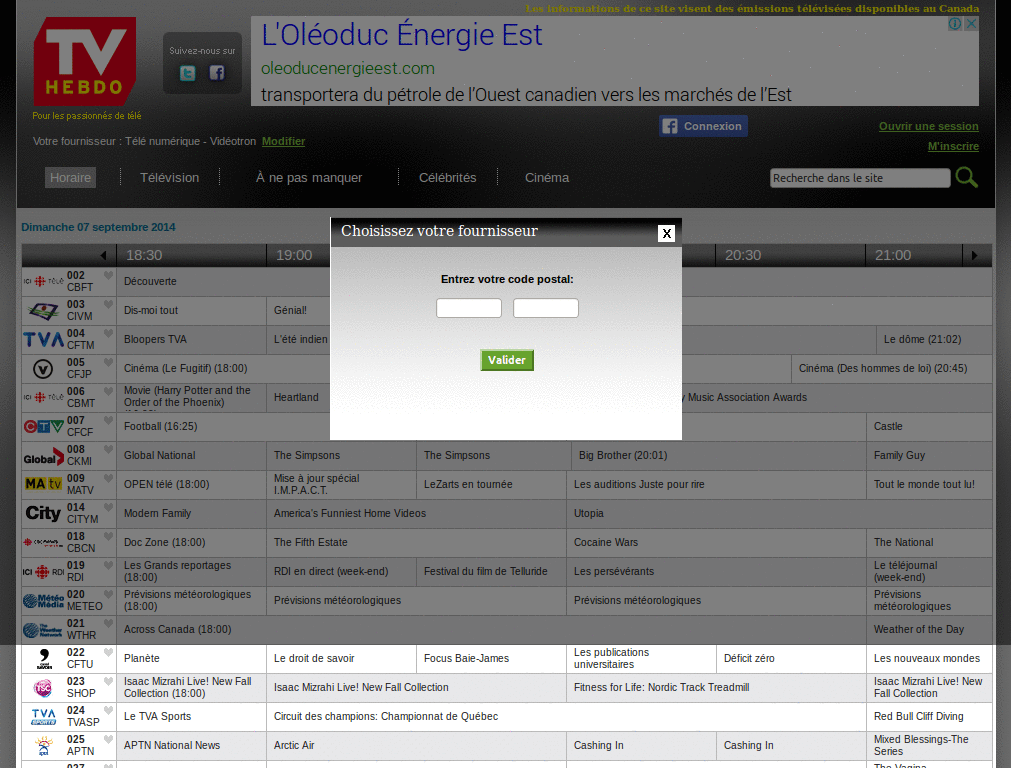Favorite channel 007 CFCF with heart
The width and height of the screenshot is (1024, 768).
pyautogui.click(x=108, y=420)
